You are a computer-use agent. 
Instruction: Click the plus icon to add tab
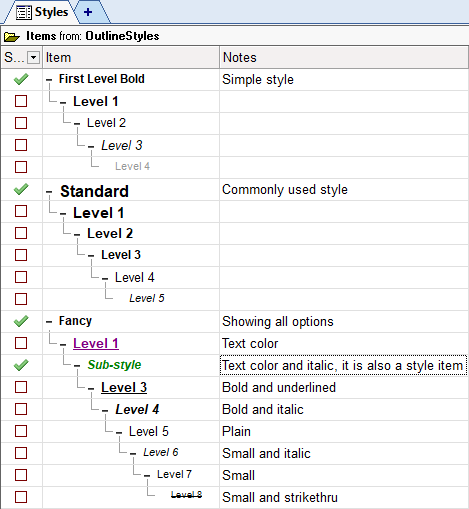88,12
